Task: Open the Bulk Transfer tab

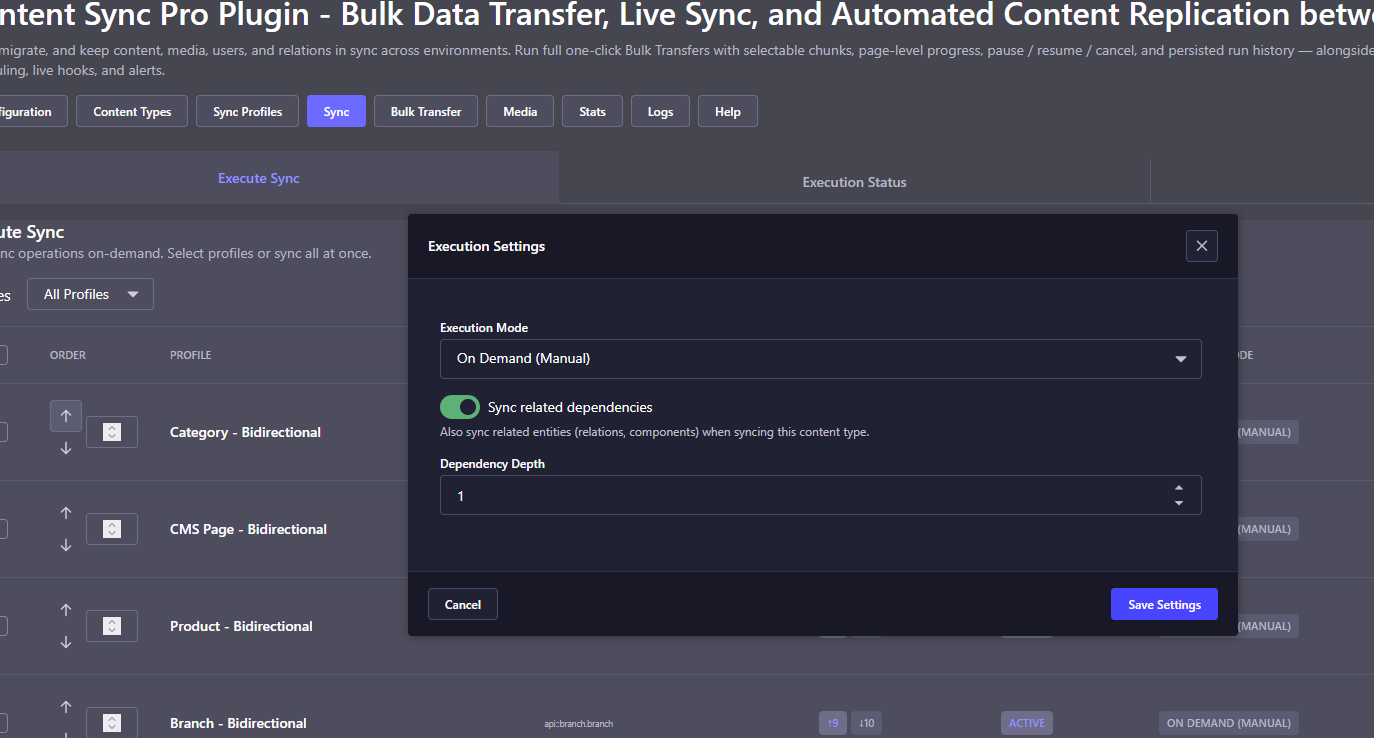Action: (x=426, y=111)
